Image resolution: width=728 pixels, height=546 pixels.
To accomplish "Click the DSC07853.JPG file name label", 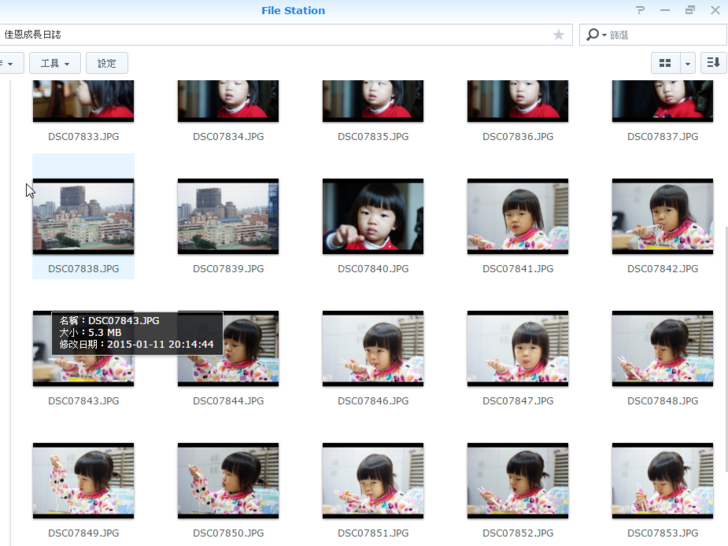I will point(662,533).
